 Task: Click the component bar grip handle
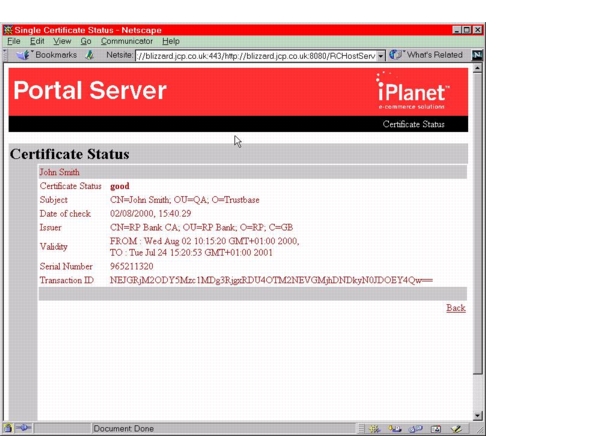click(361, 429)
